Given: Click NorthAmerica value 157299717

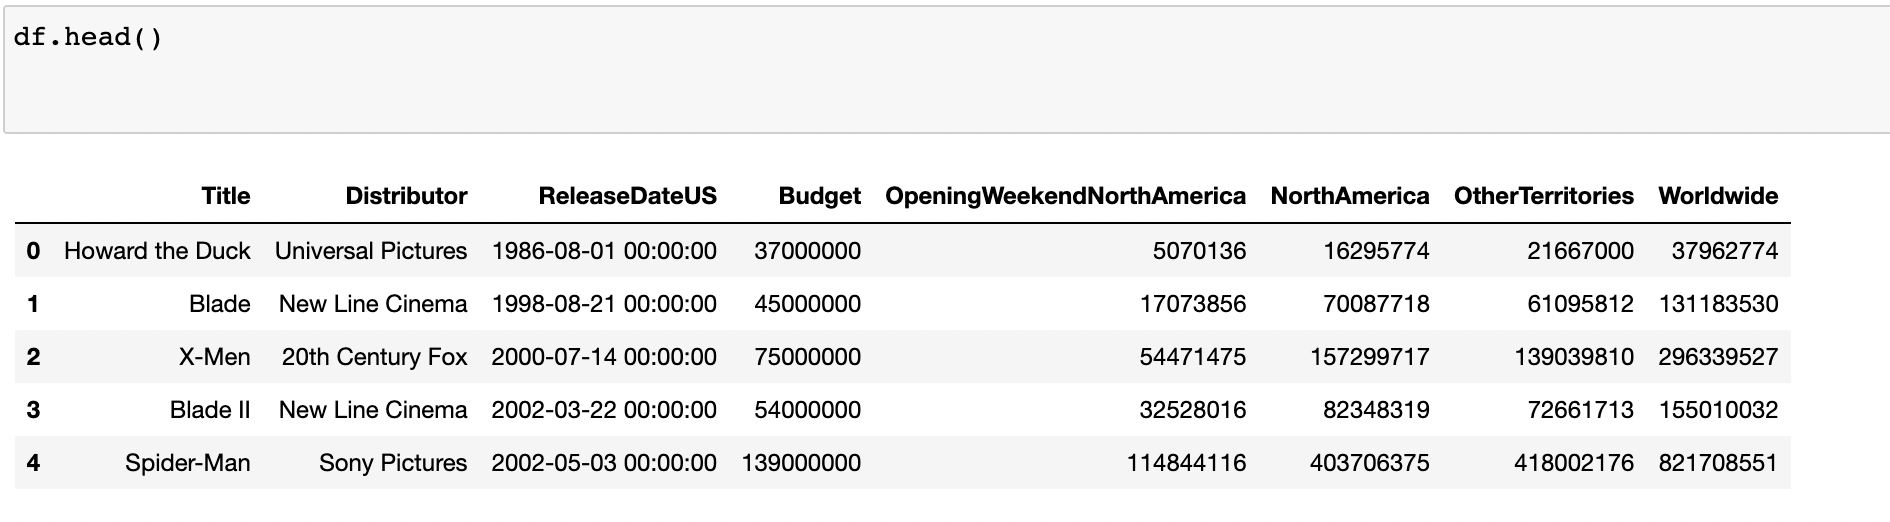Looking at the screenshot, I should click(1370, 357).
